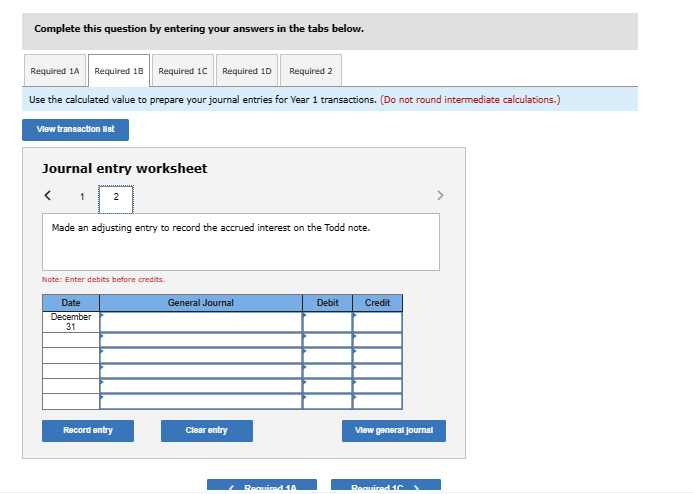Image resolution: width=693 pixels, height=494 pixels.
Task: Click Debit field in third row
Action: [x=327, y=356]
